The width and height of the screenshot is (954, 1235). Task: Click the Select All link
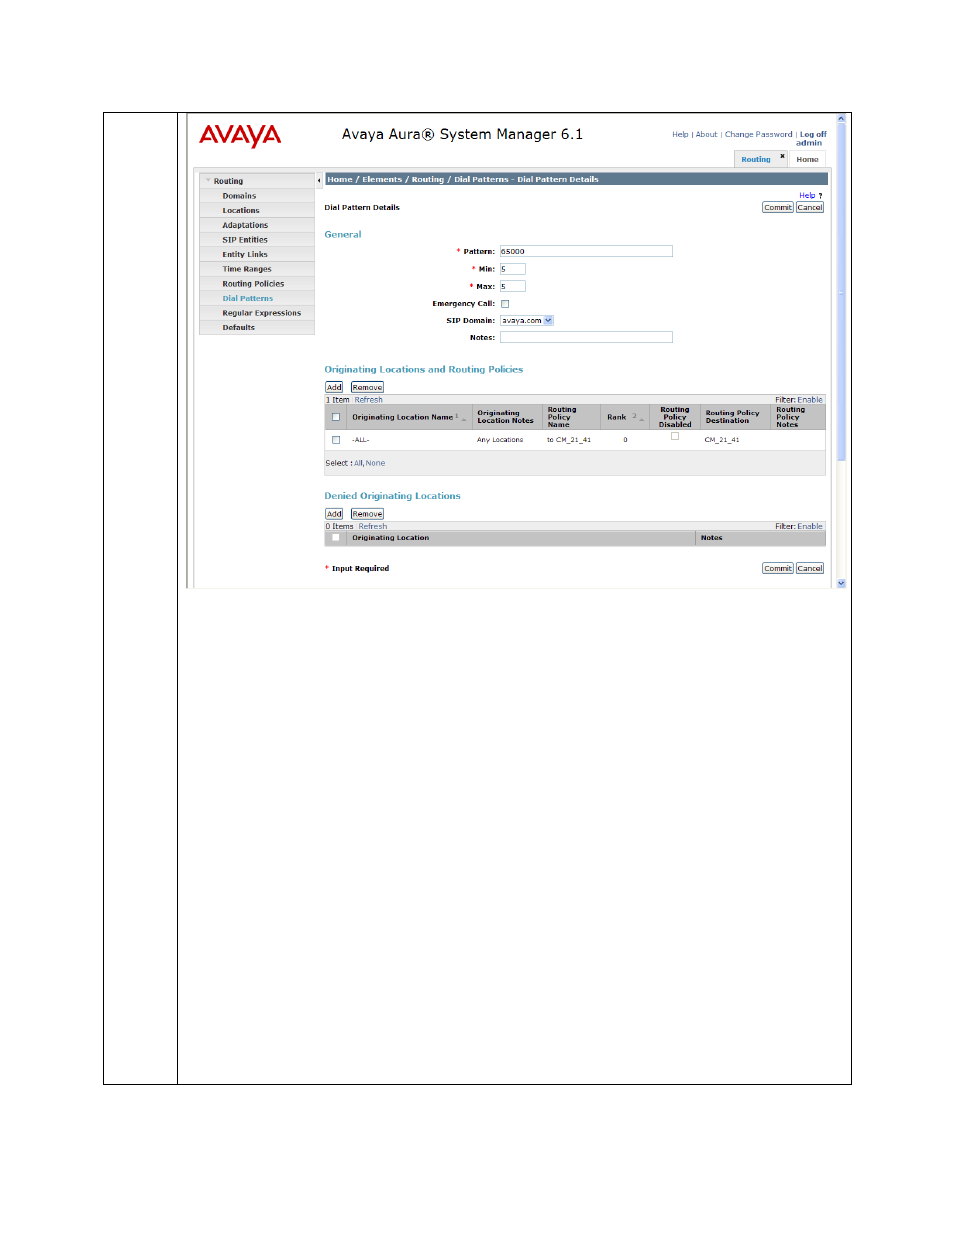tap(358, 464)
